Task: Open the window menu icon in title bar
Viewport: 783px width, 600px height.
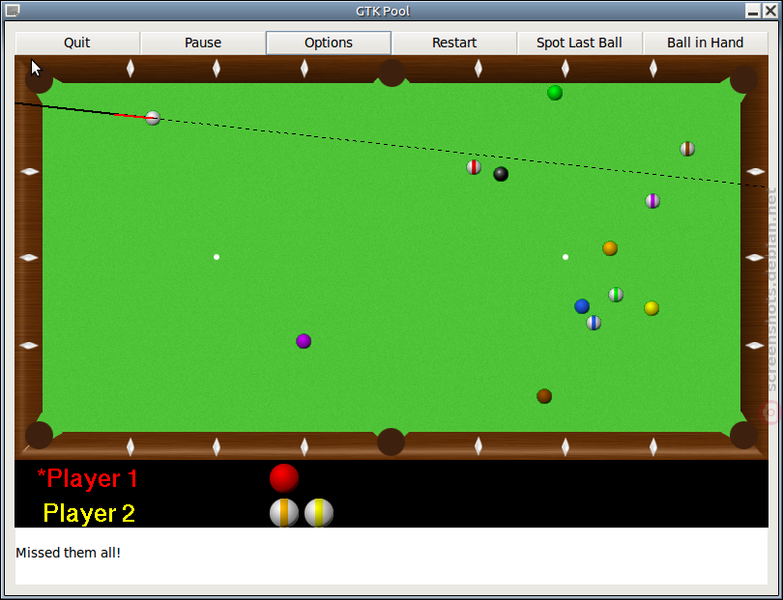Action: click(x=12, y=10)
